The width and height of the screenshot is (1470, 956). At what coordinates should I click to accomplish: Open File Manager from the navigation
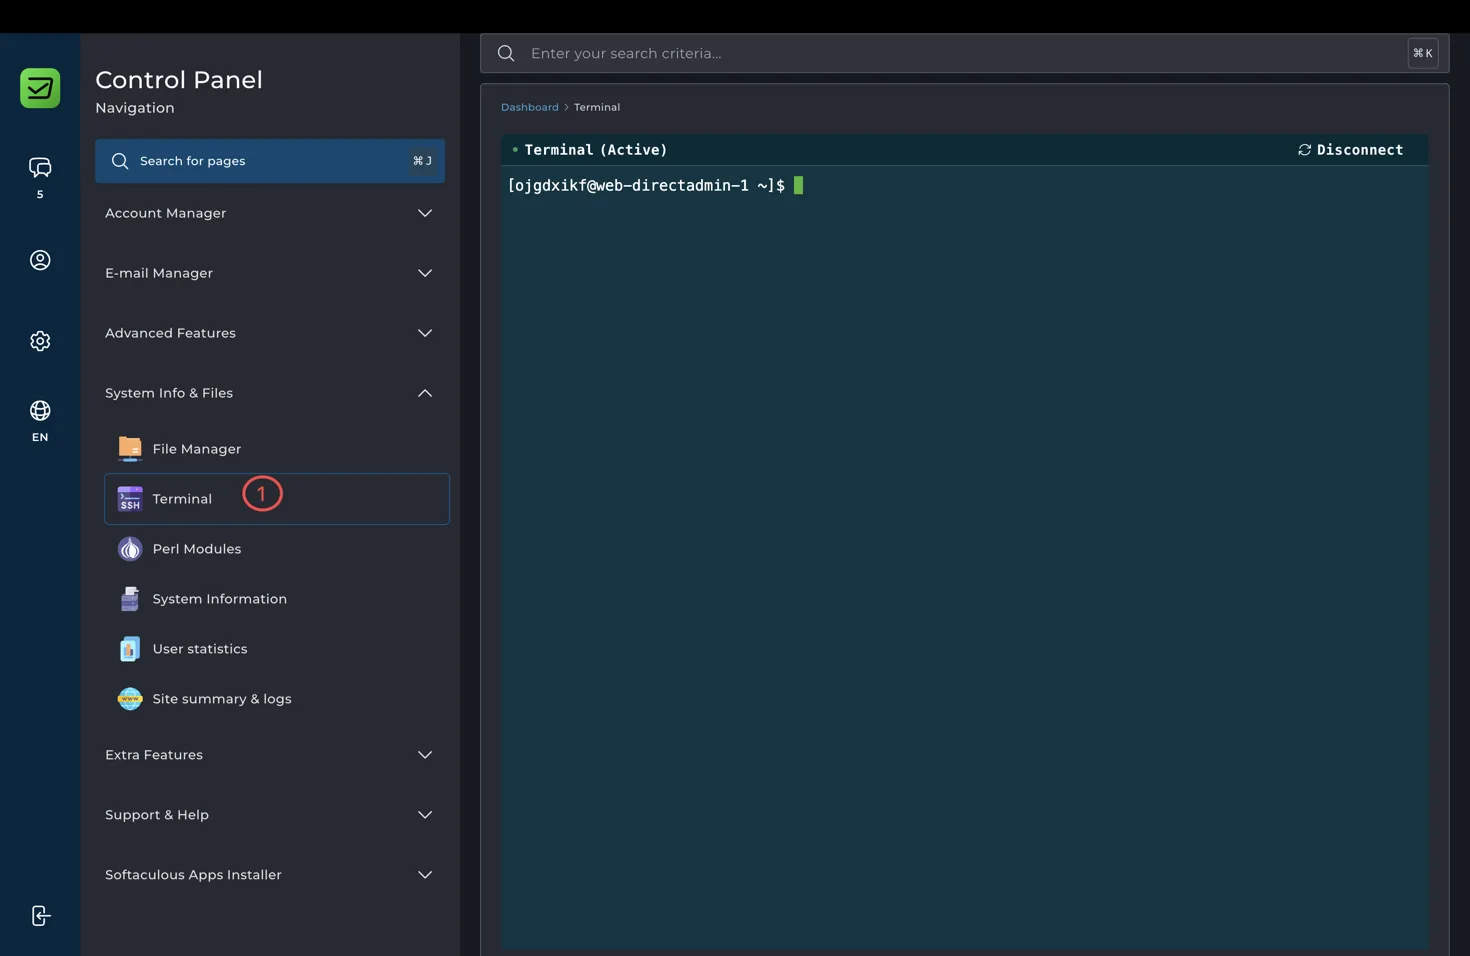277,449
